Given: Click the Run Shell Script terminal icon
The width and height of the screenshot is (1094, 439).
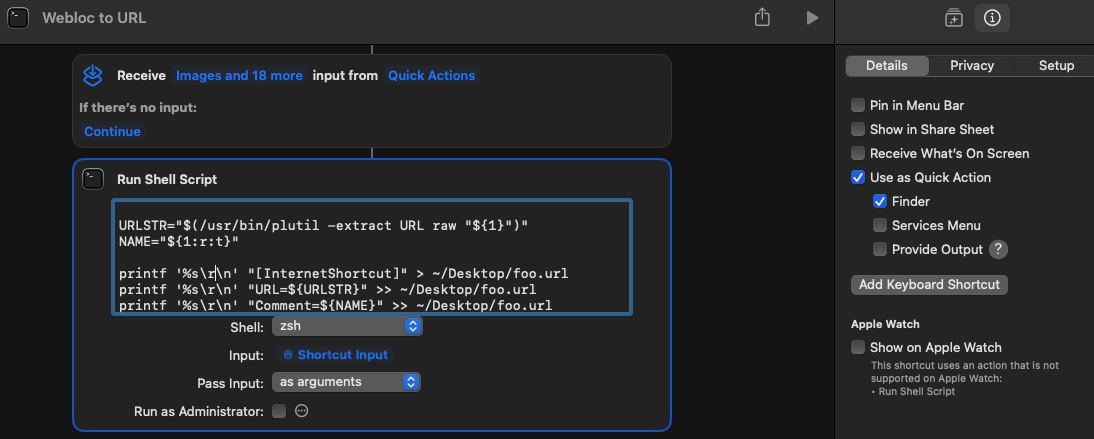Looking at the screenshot, I should click(93, 179).
